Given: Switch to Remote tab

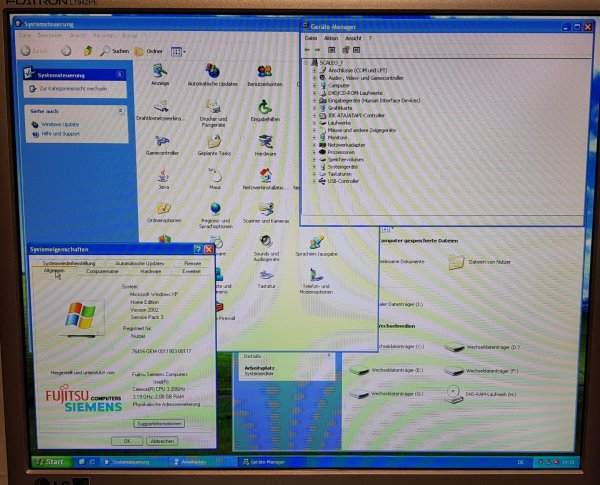Looking at the screenshot, I should [192, 263].
